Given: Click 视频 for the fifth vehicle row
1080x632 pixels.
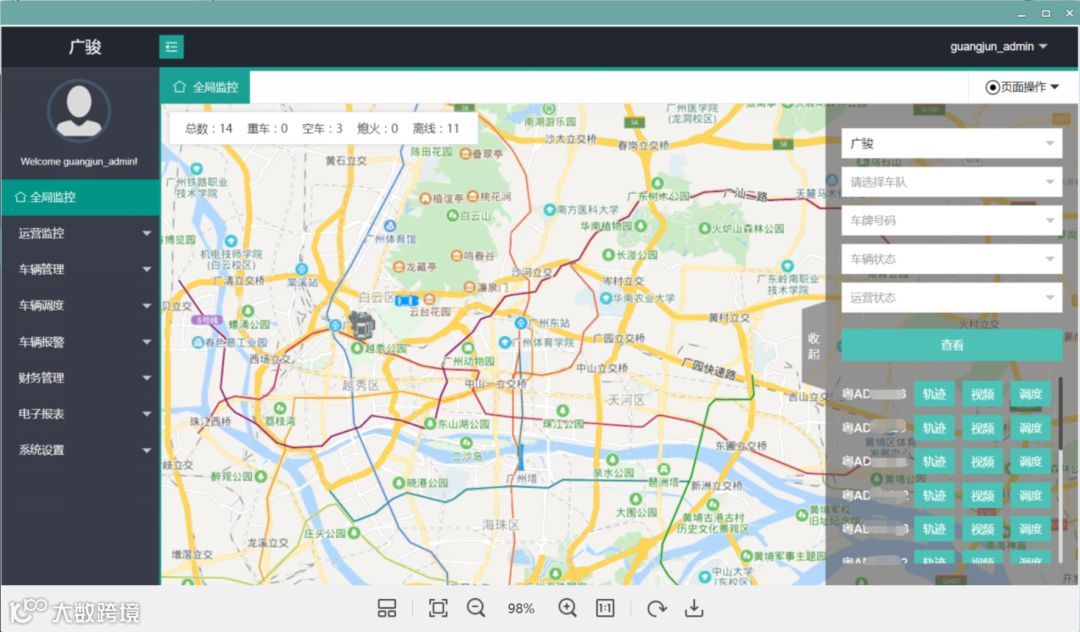Looking at the screenshot, I should tap(982, 529).
